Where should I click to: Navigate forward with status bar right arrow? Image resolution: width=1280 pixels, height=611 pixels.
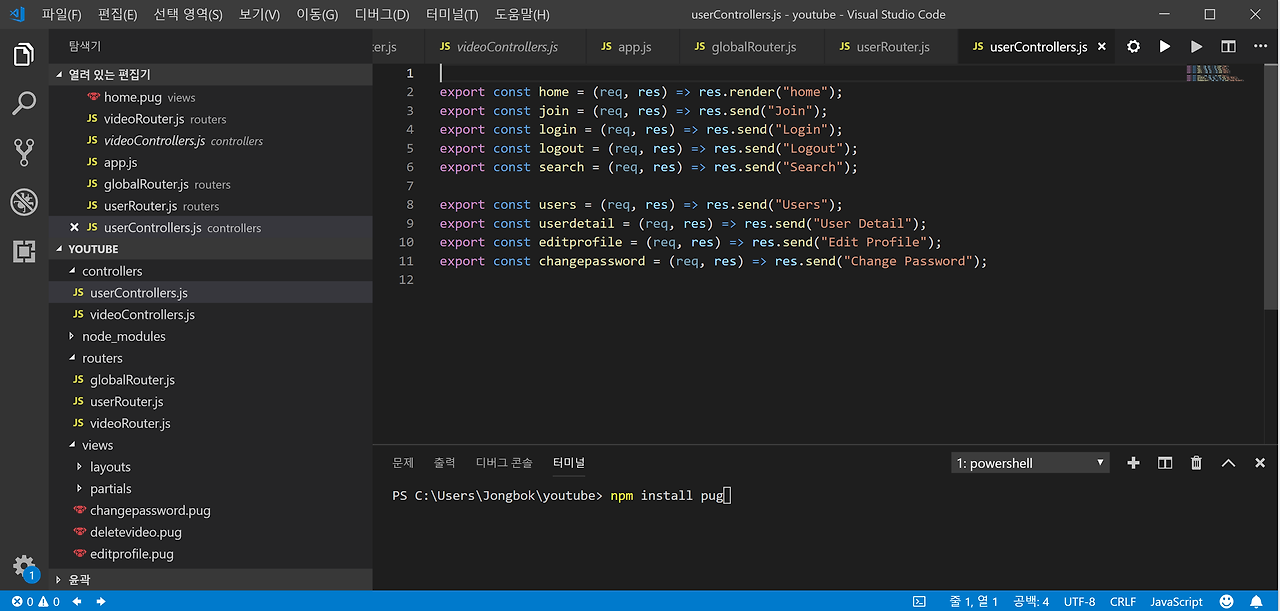(x=101, y=602)
